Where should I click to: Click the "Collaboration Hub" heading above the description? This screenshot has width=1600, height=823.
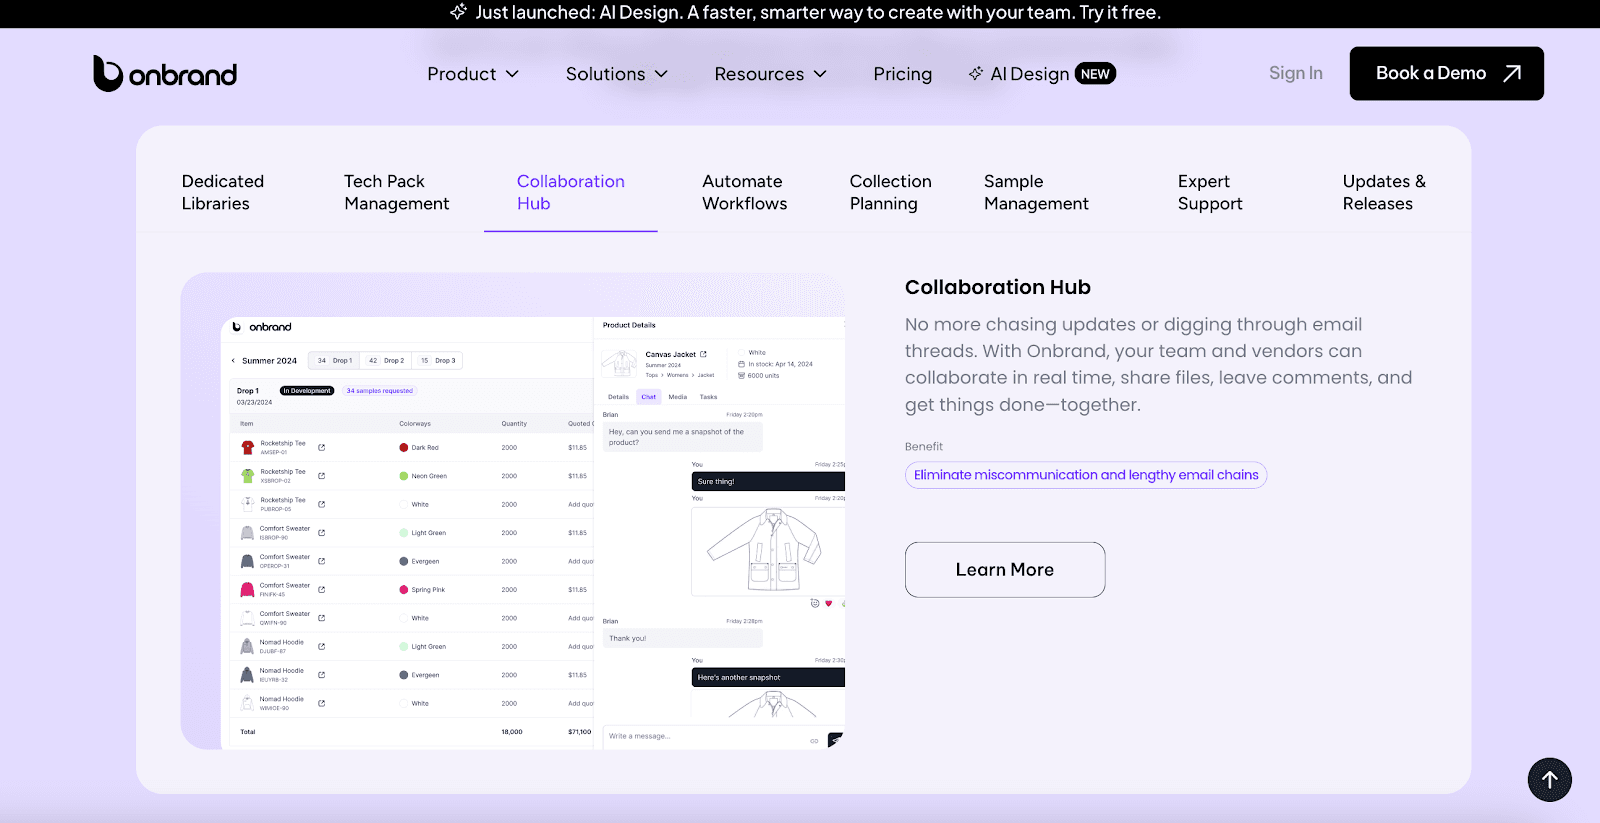coord(998,287)
